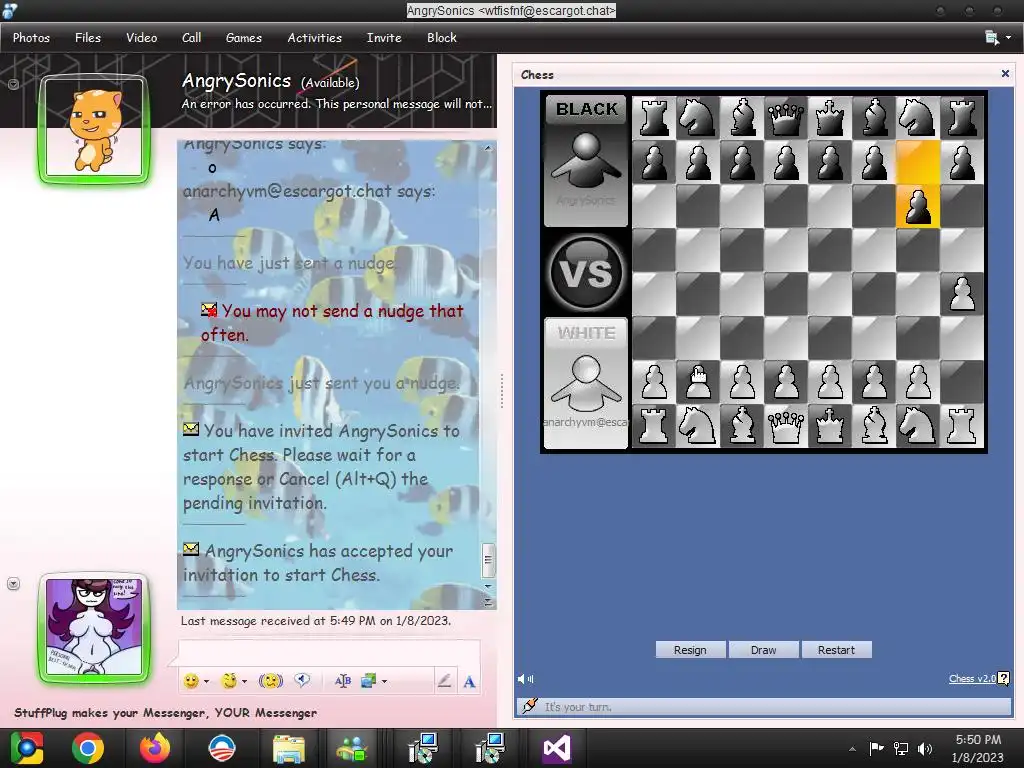Click the BLACK player avatar panel

[586, 161]
